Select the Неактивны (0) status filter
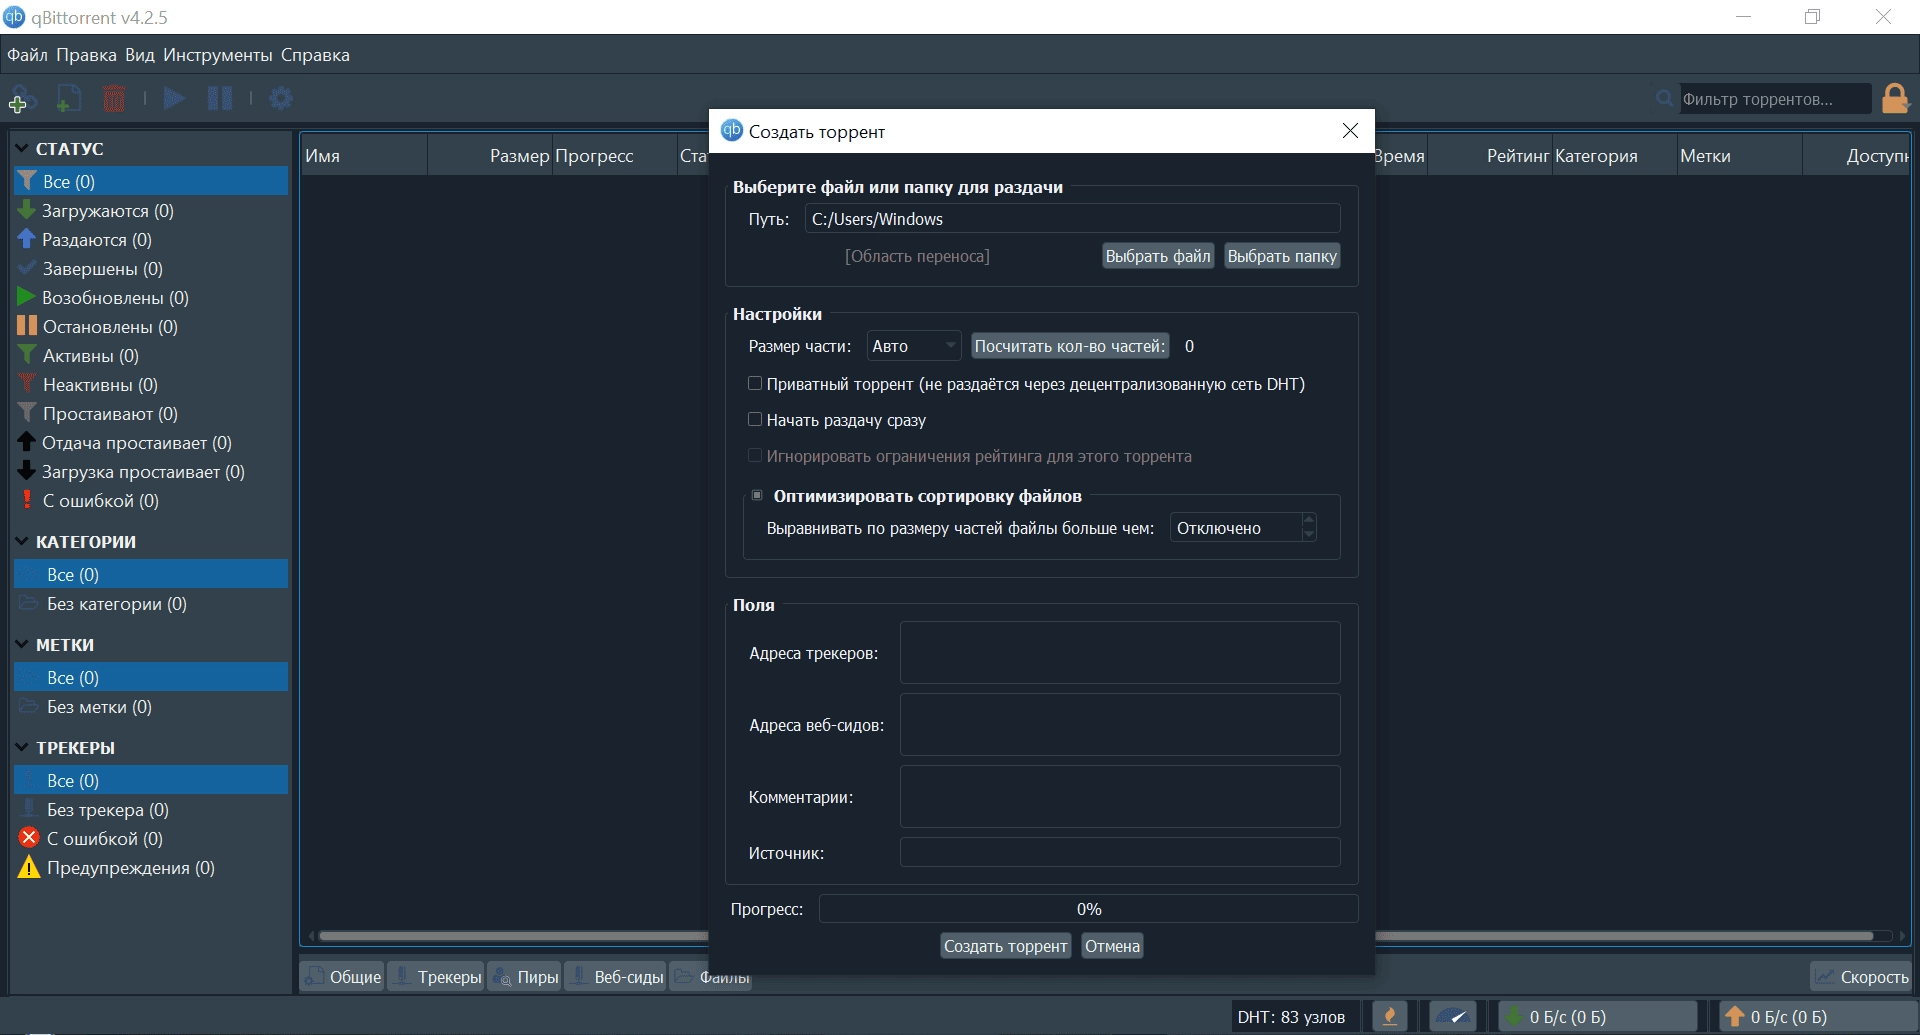Screen dimensions: 1920x1035 tap(151, 385)
